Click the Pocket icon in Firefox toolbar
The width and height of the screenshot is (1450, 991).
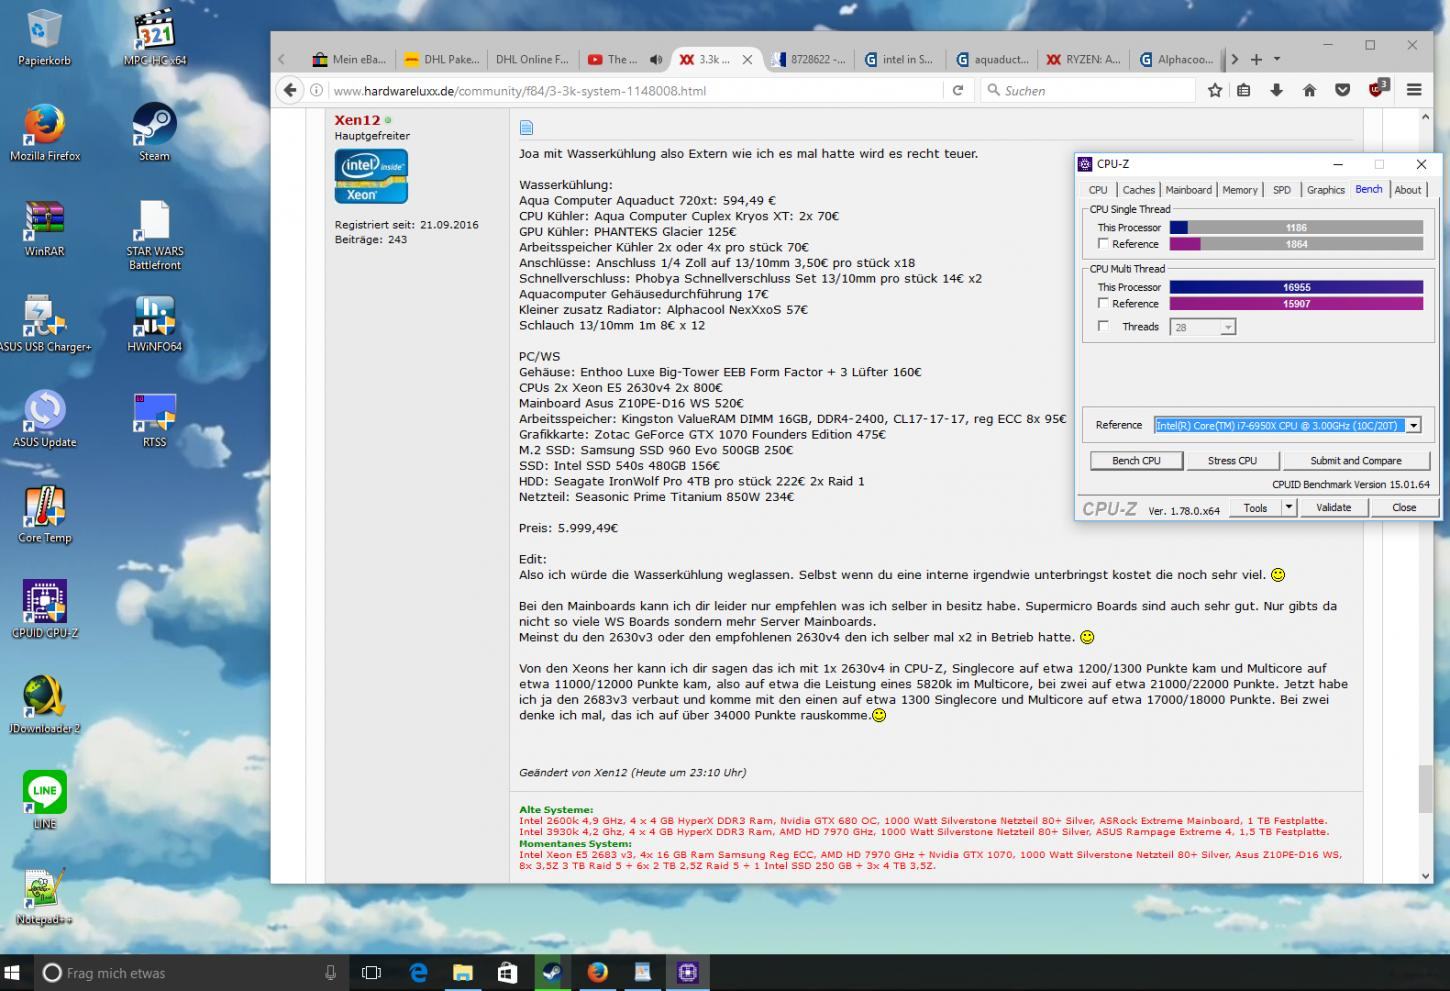click(1342, 90)
